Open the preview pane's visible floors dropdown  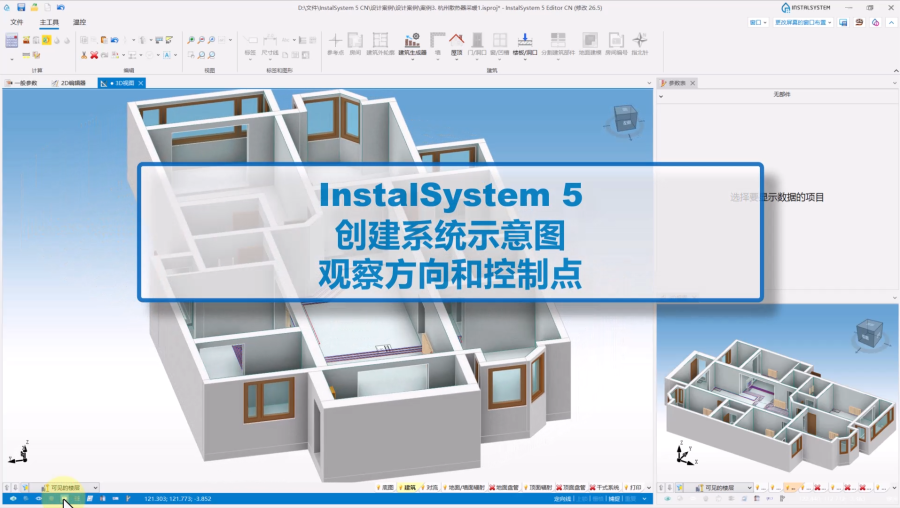720,487
